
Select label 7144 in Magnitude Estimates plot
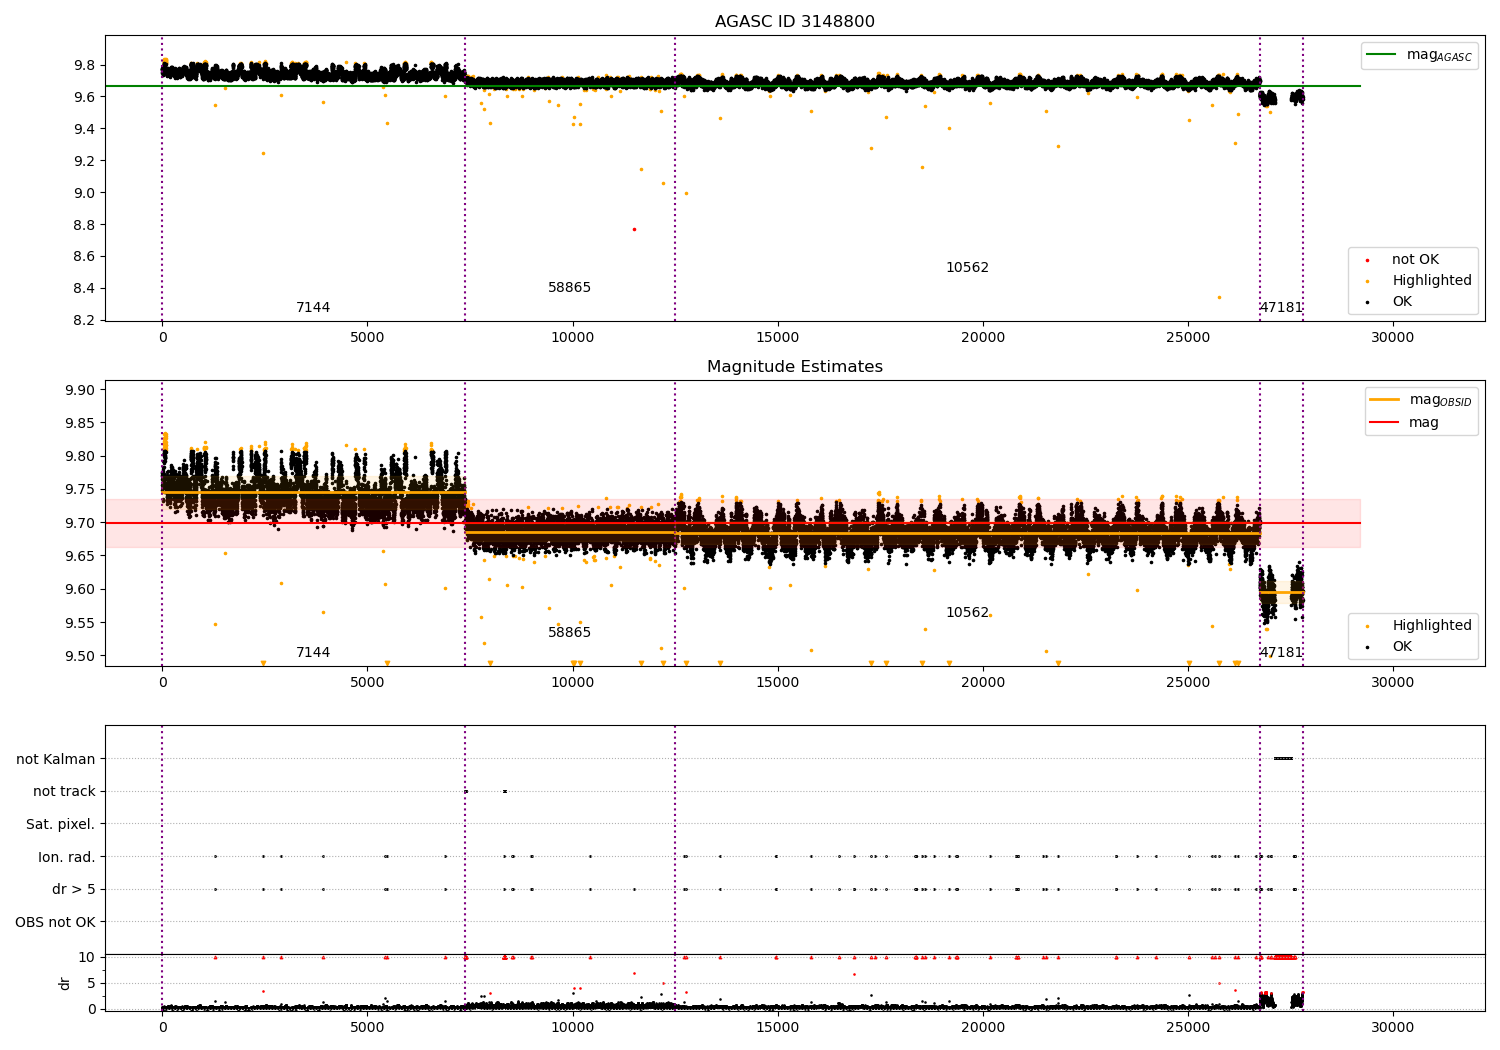tap(313, 653)
